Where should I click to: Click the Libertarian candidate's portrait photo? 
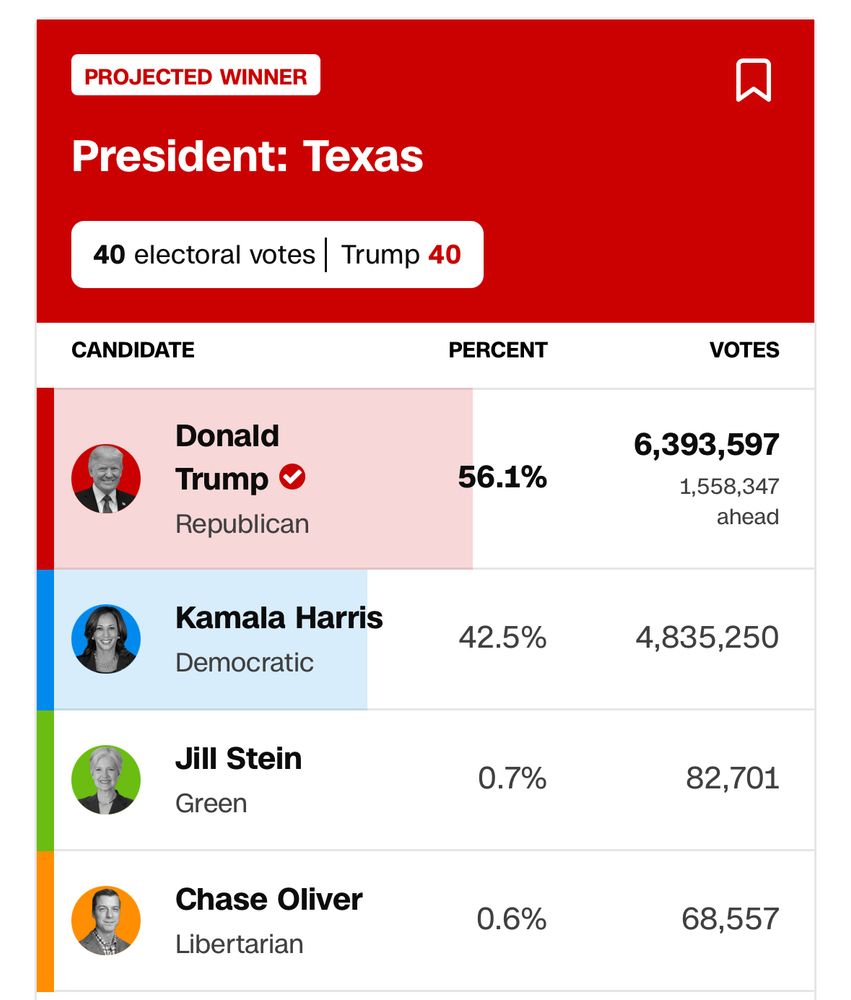(x=106, y=920)
